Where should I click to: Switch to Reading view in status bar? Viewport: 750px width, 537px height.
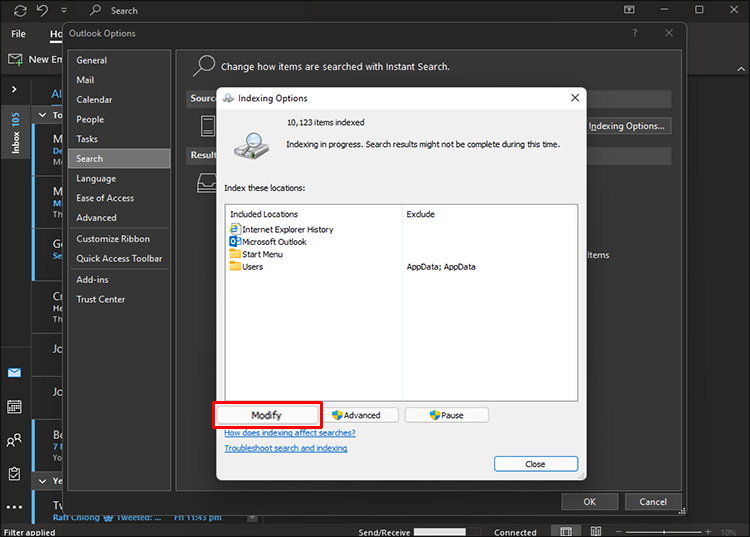point(596,531)
